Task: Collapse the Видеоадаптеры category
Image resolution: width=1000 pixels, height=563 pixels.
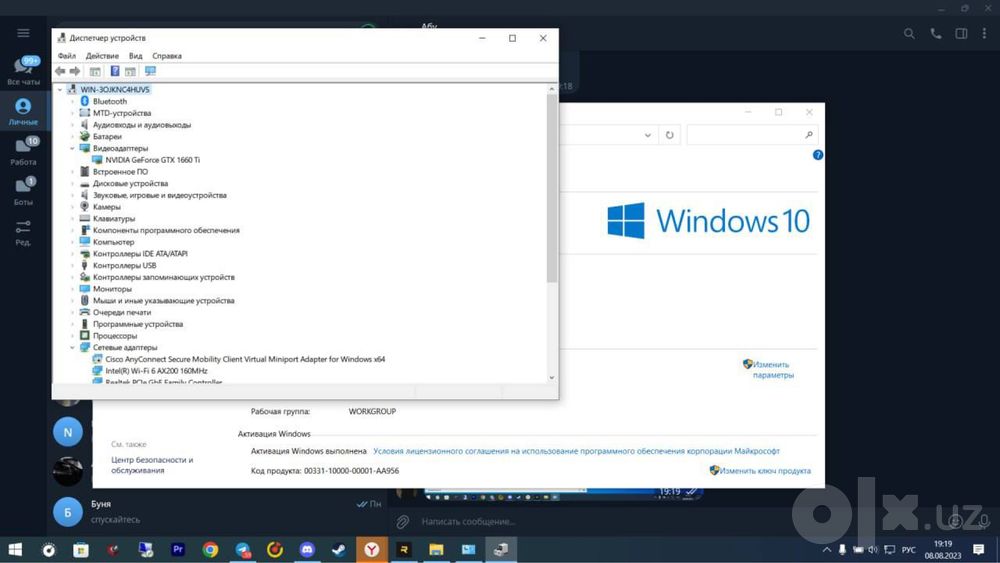Action: [x=73, y=148]
